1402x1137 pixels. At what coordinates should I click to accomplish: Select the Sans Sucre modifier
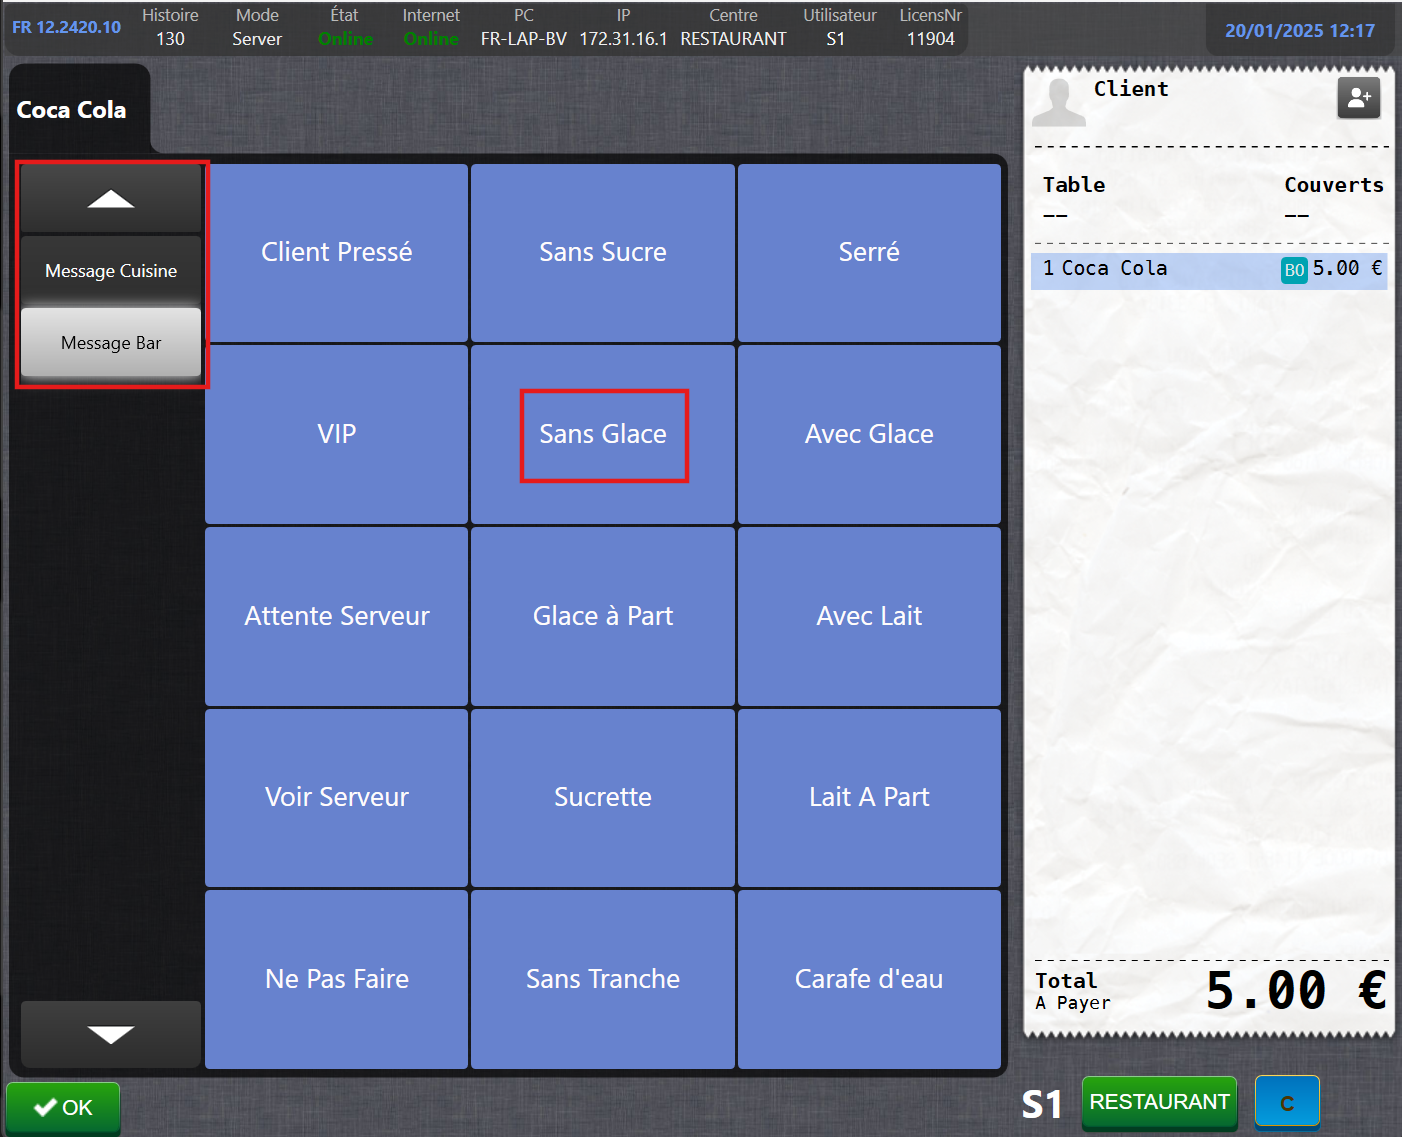[x=603, y=253]
